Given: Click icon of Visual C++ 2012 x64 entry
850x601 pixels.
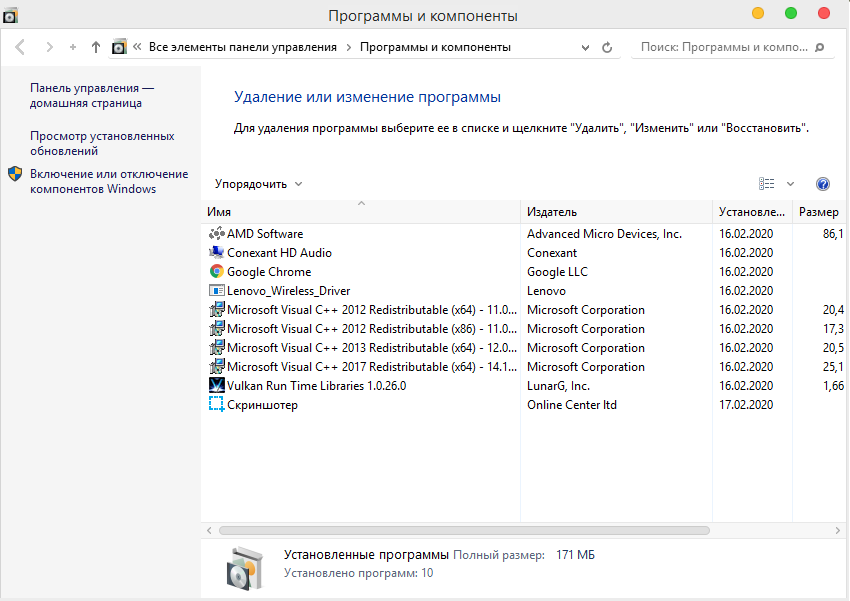Looking at the screenshot, I should coord(217,309).
